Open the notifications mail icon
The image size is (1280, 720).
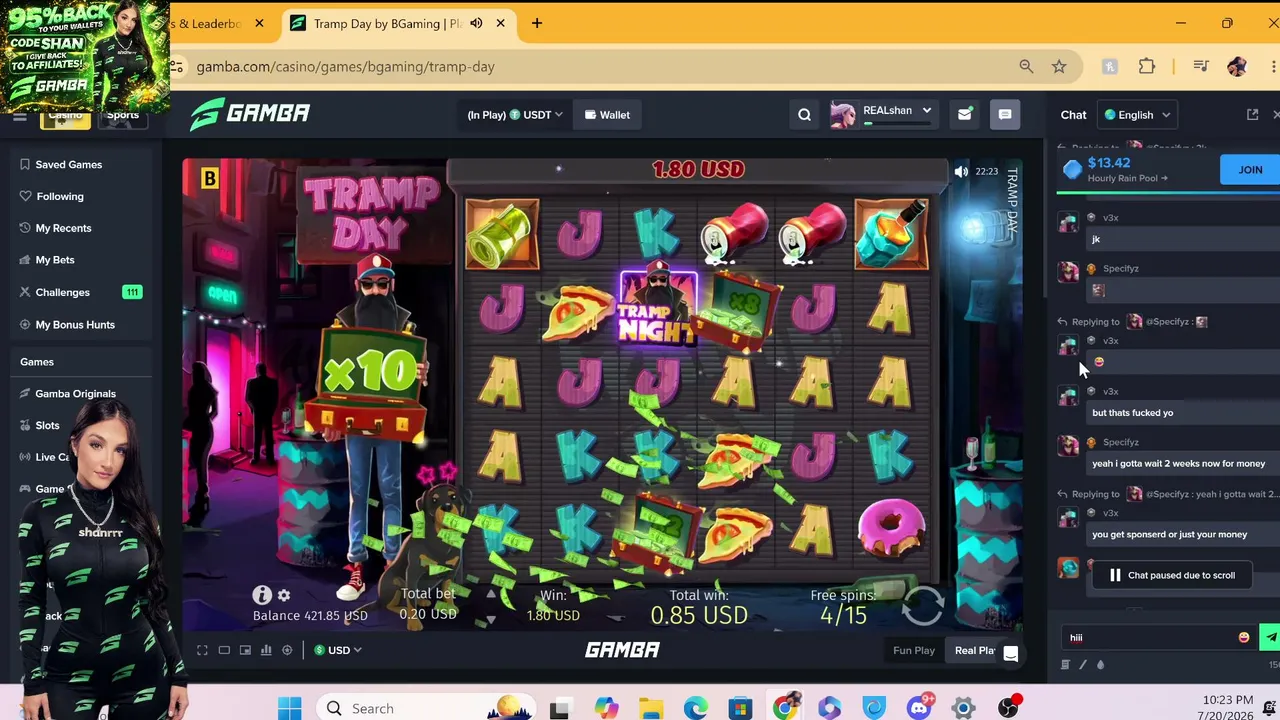pos(964,115)
